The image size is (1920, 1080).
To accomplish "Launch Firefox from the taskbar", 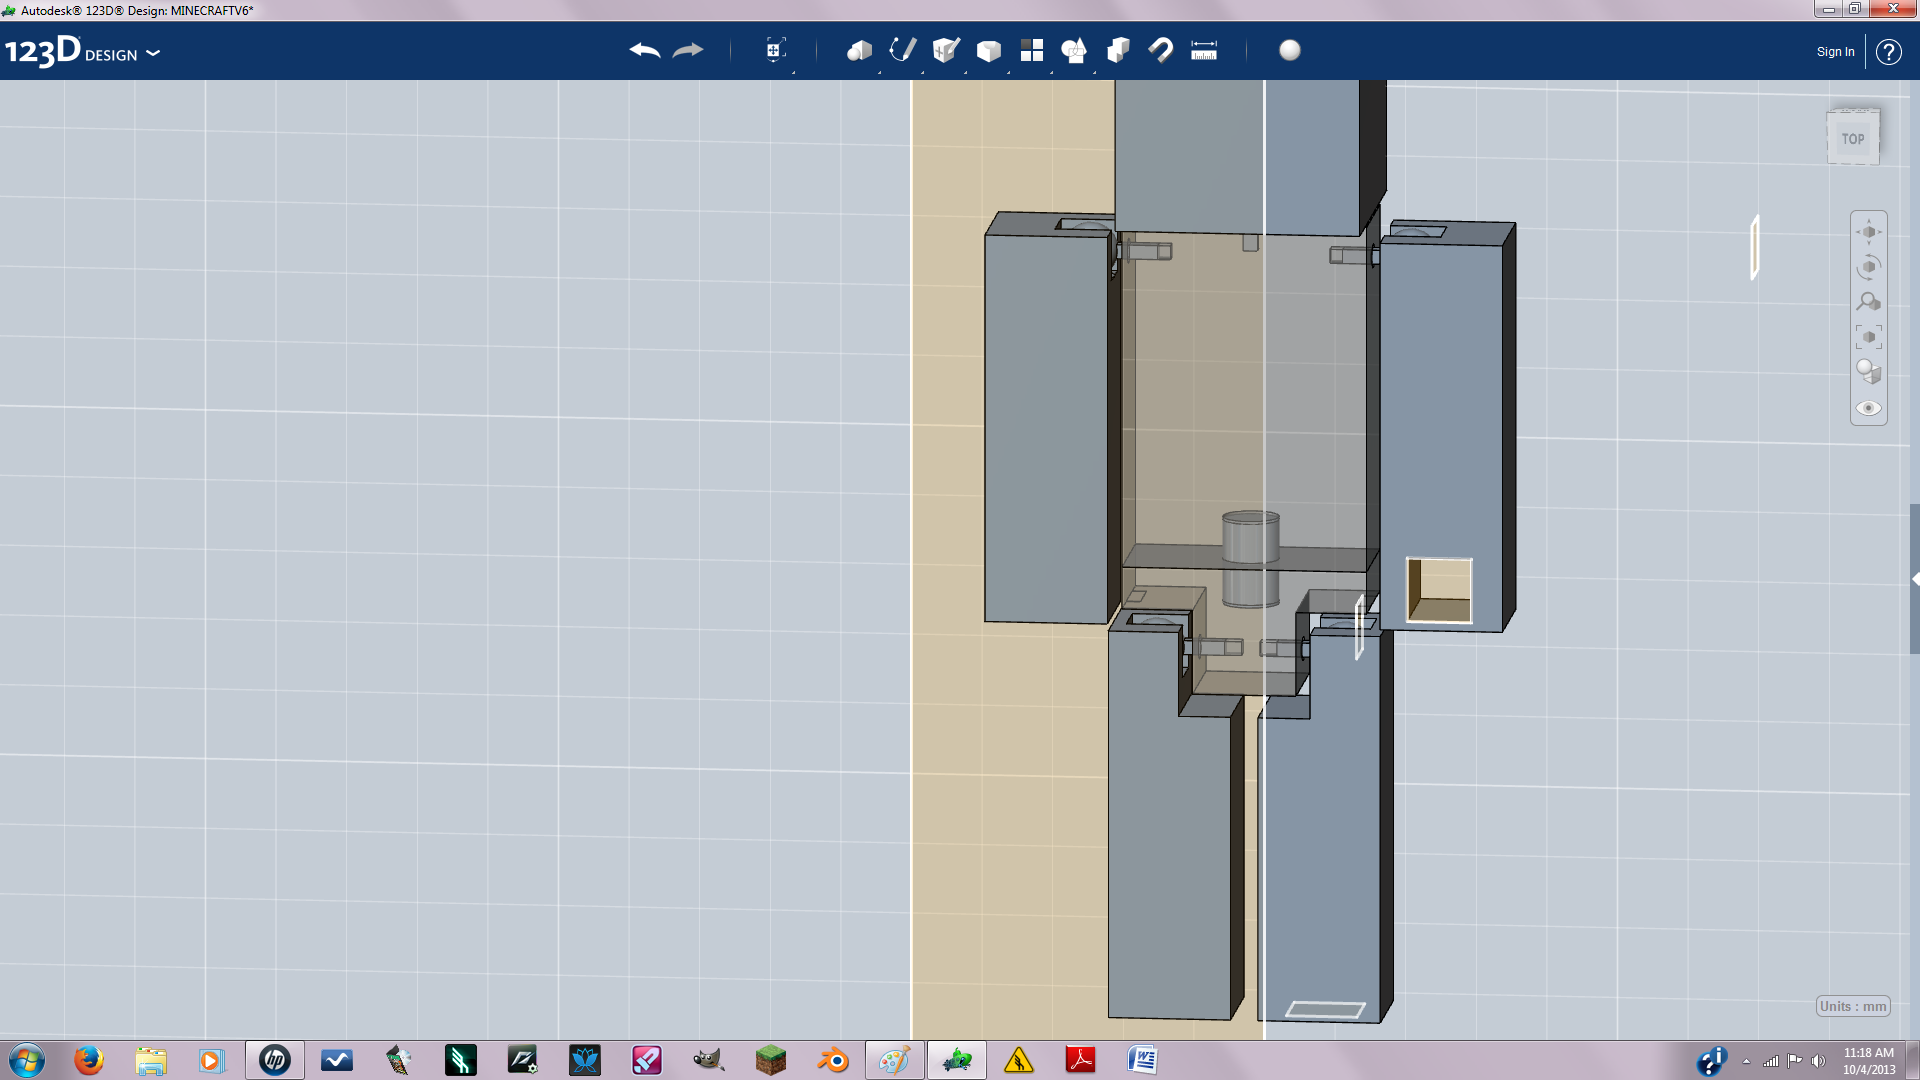I will point(89,1060).
